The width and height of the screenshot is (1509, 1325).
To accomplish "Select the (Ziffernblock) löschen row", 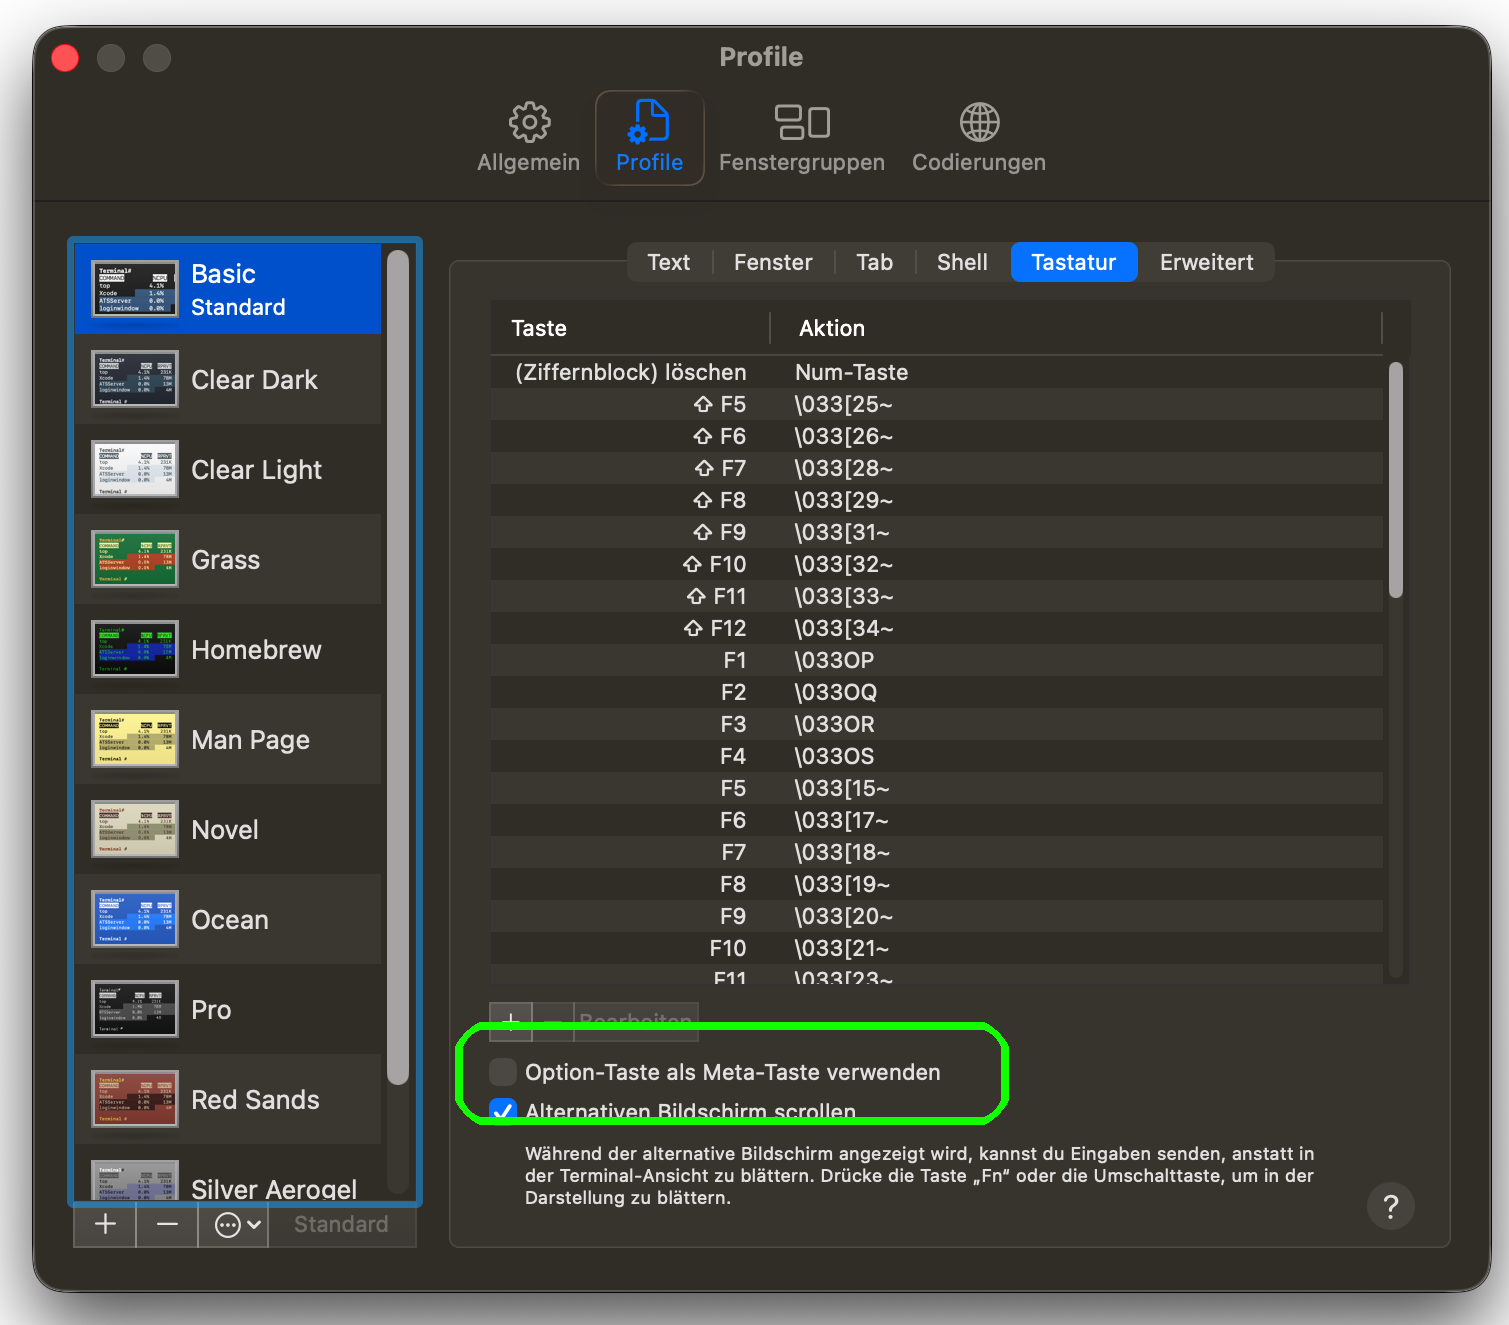I will pyautogui.click(x=937, y=372).
